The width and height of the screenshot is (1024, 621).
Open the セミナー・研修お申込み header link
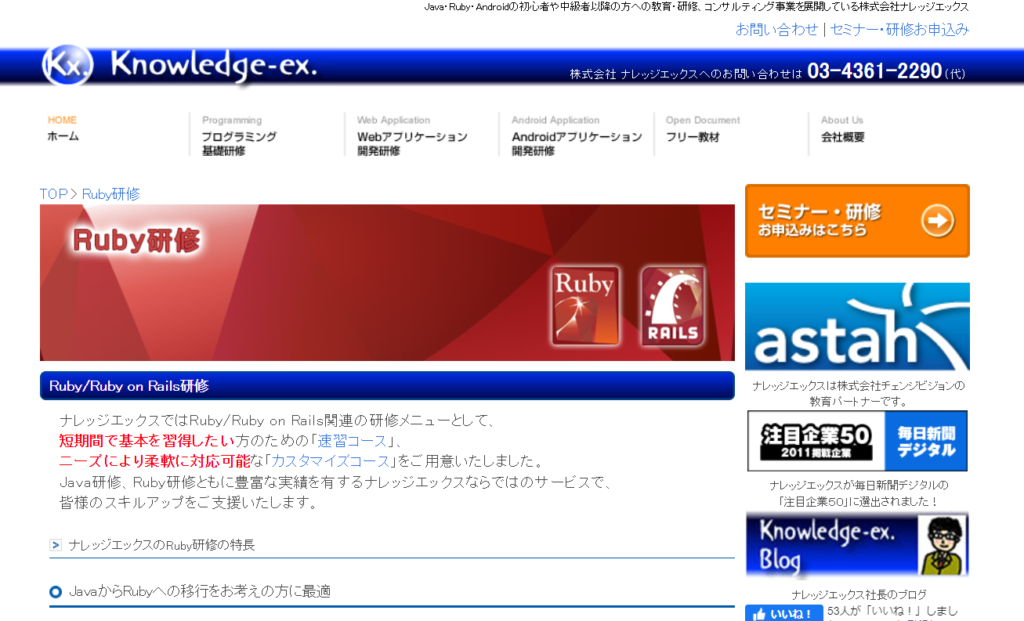(899, 29)
